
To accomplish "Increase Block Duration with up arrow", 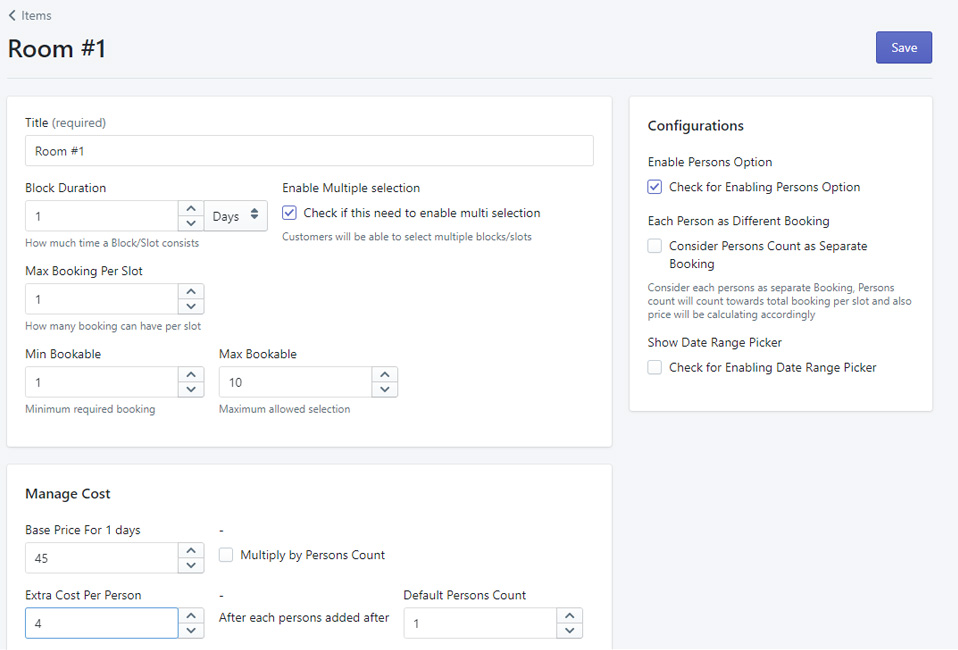I will pos(191,209).
